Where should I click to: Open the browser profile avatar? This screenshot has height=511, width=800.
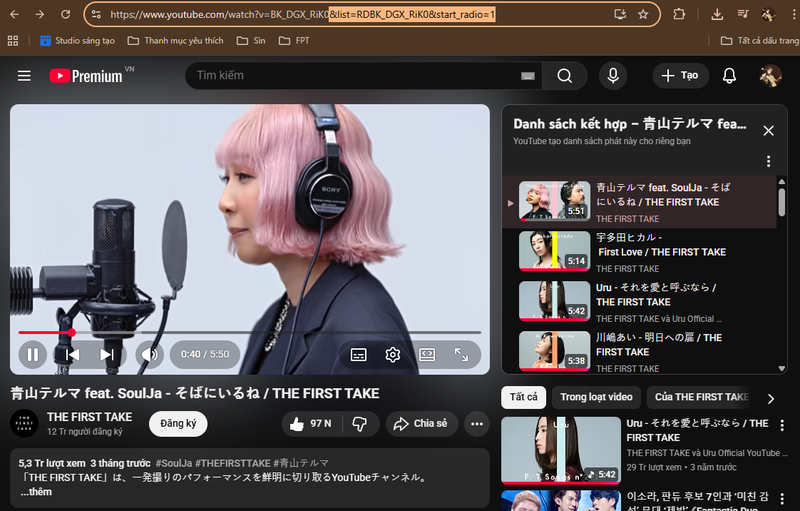tap(768, 14)
